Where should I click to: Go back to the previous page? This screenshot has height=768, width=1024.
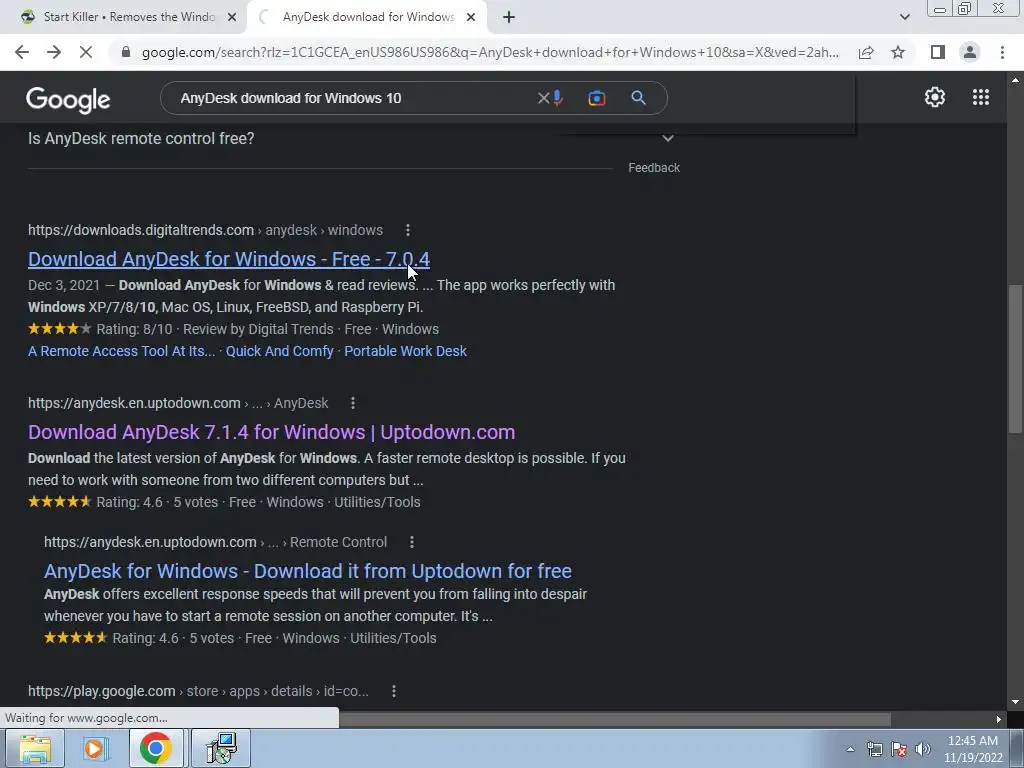[x=22, y=52]
